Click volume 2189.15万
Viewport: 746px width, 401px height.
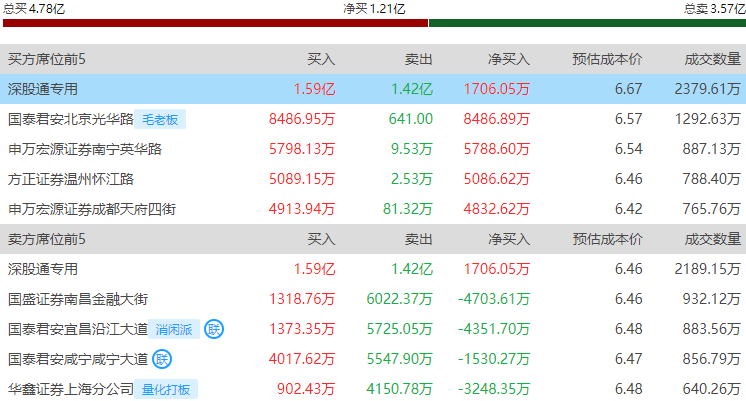pos(707,269)
